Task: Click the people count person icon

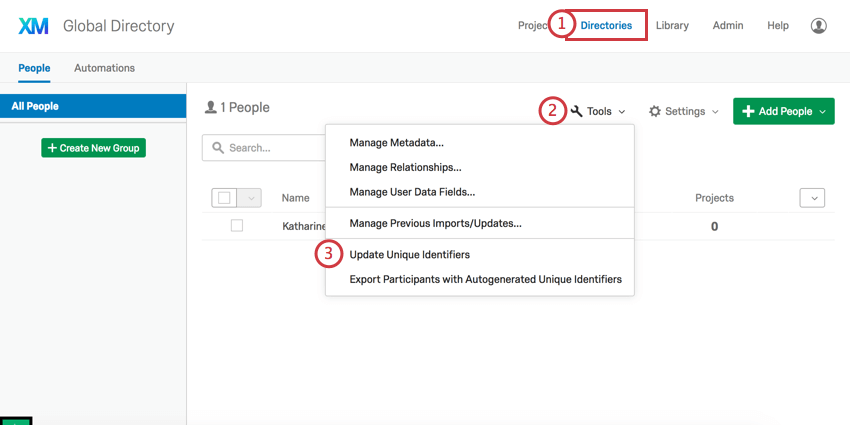Action: pyautogui.click(x=210, y=107)
